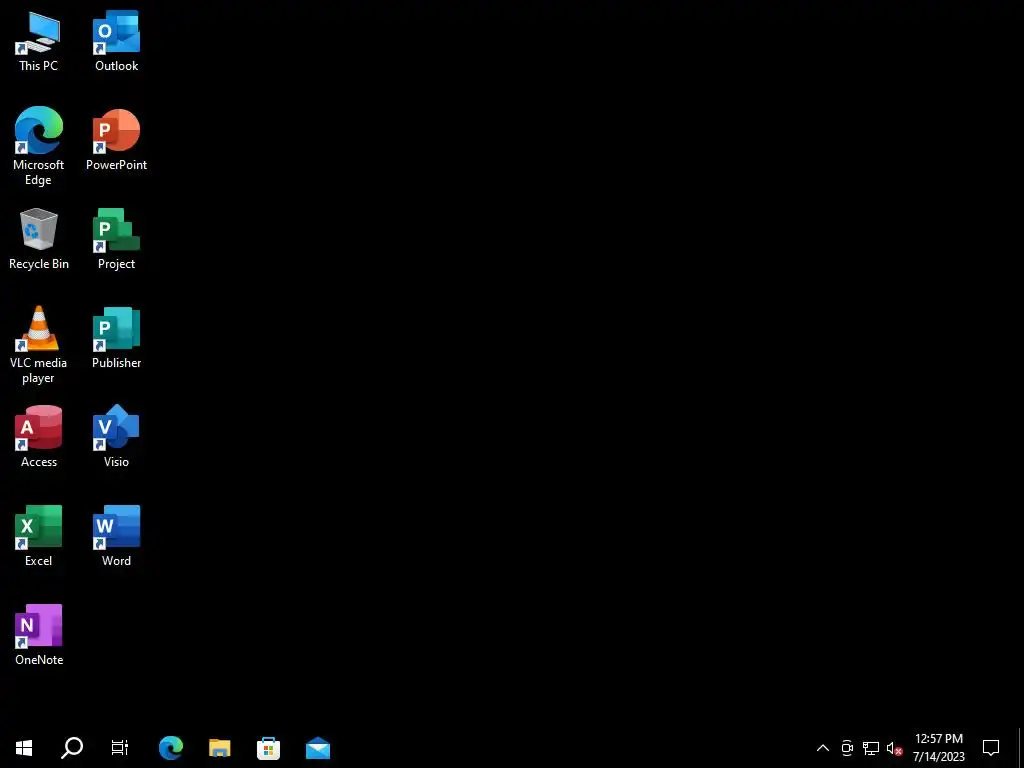This screenshot has width=1024, height=768.
Task: Open the Action Center notifications icon
Action: point(991,748)
